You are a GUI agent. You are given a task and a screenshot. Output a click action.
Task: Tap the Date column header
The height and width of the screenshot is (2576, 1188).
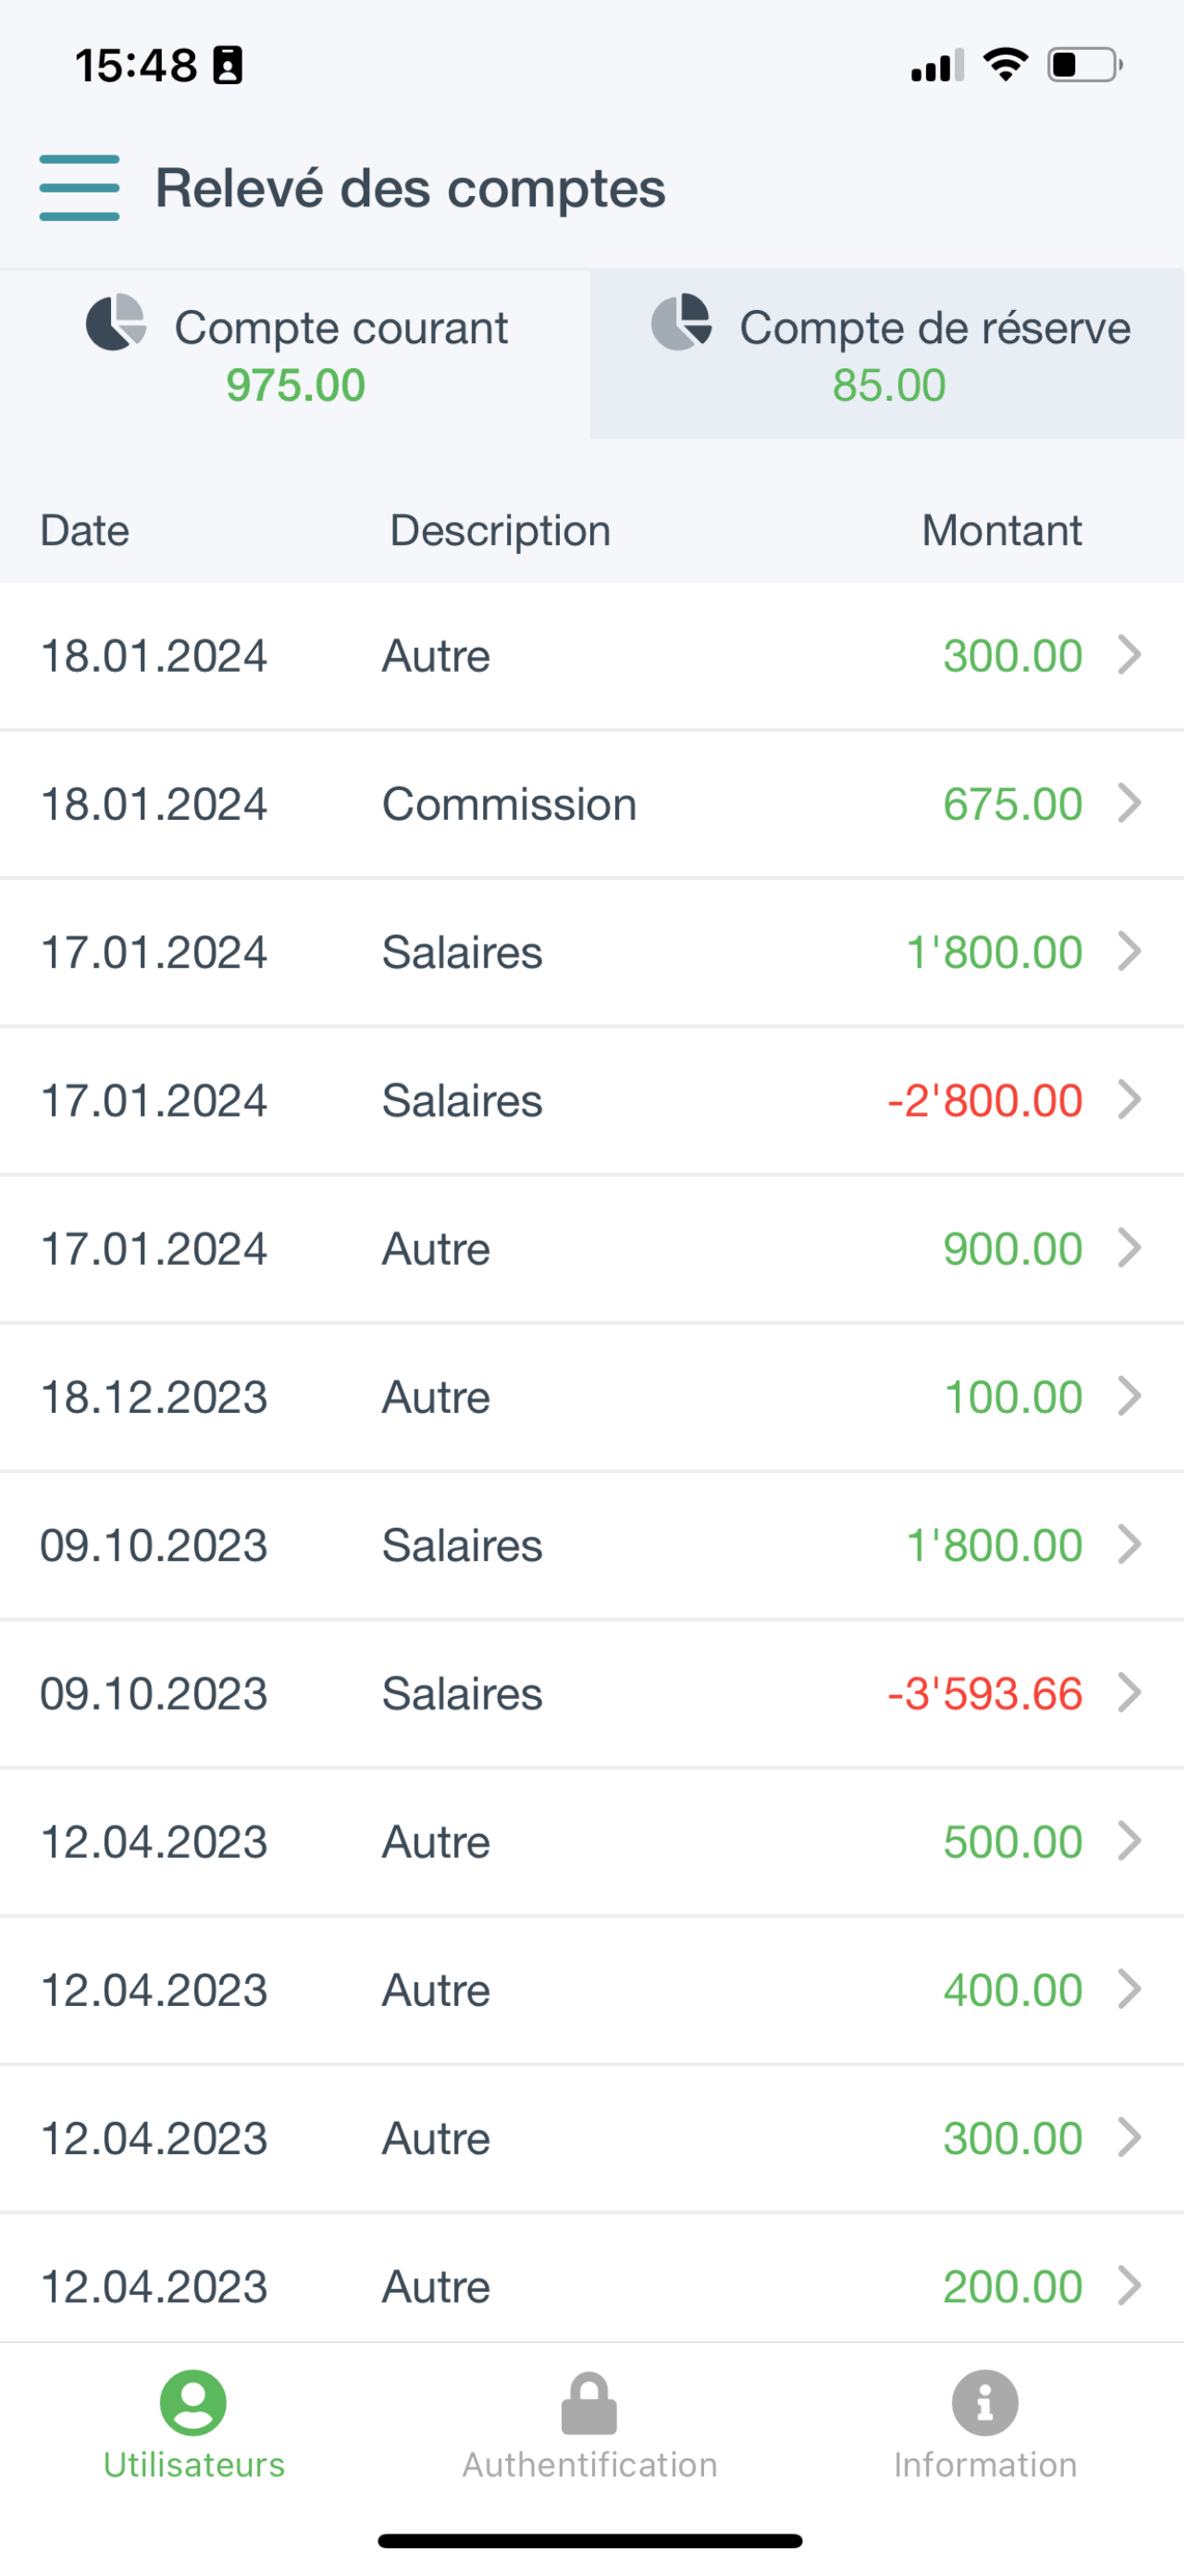[x=85, y=531]
